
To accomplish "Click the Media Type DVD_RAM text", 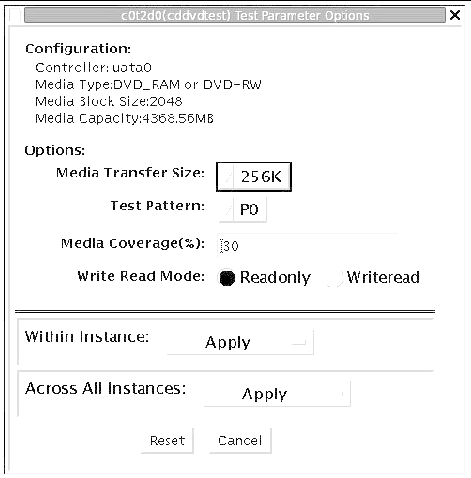I will pos(148,85).
